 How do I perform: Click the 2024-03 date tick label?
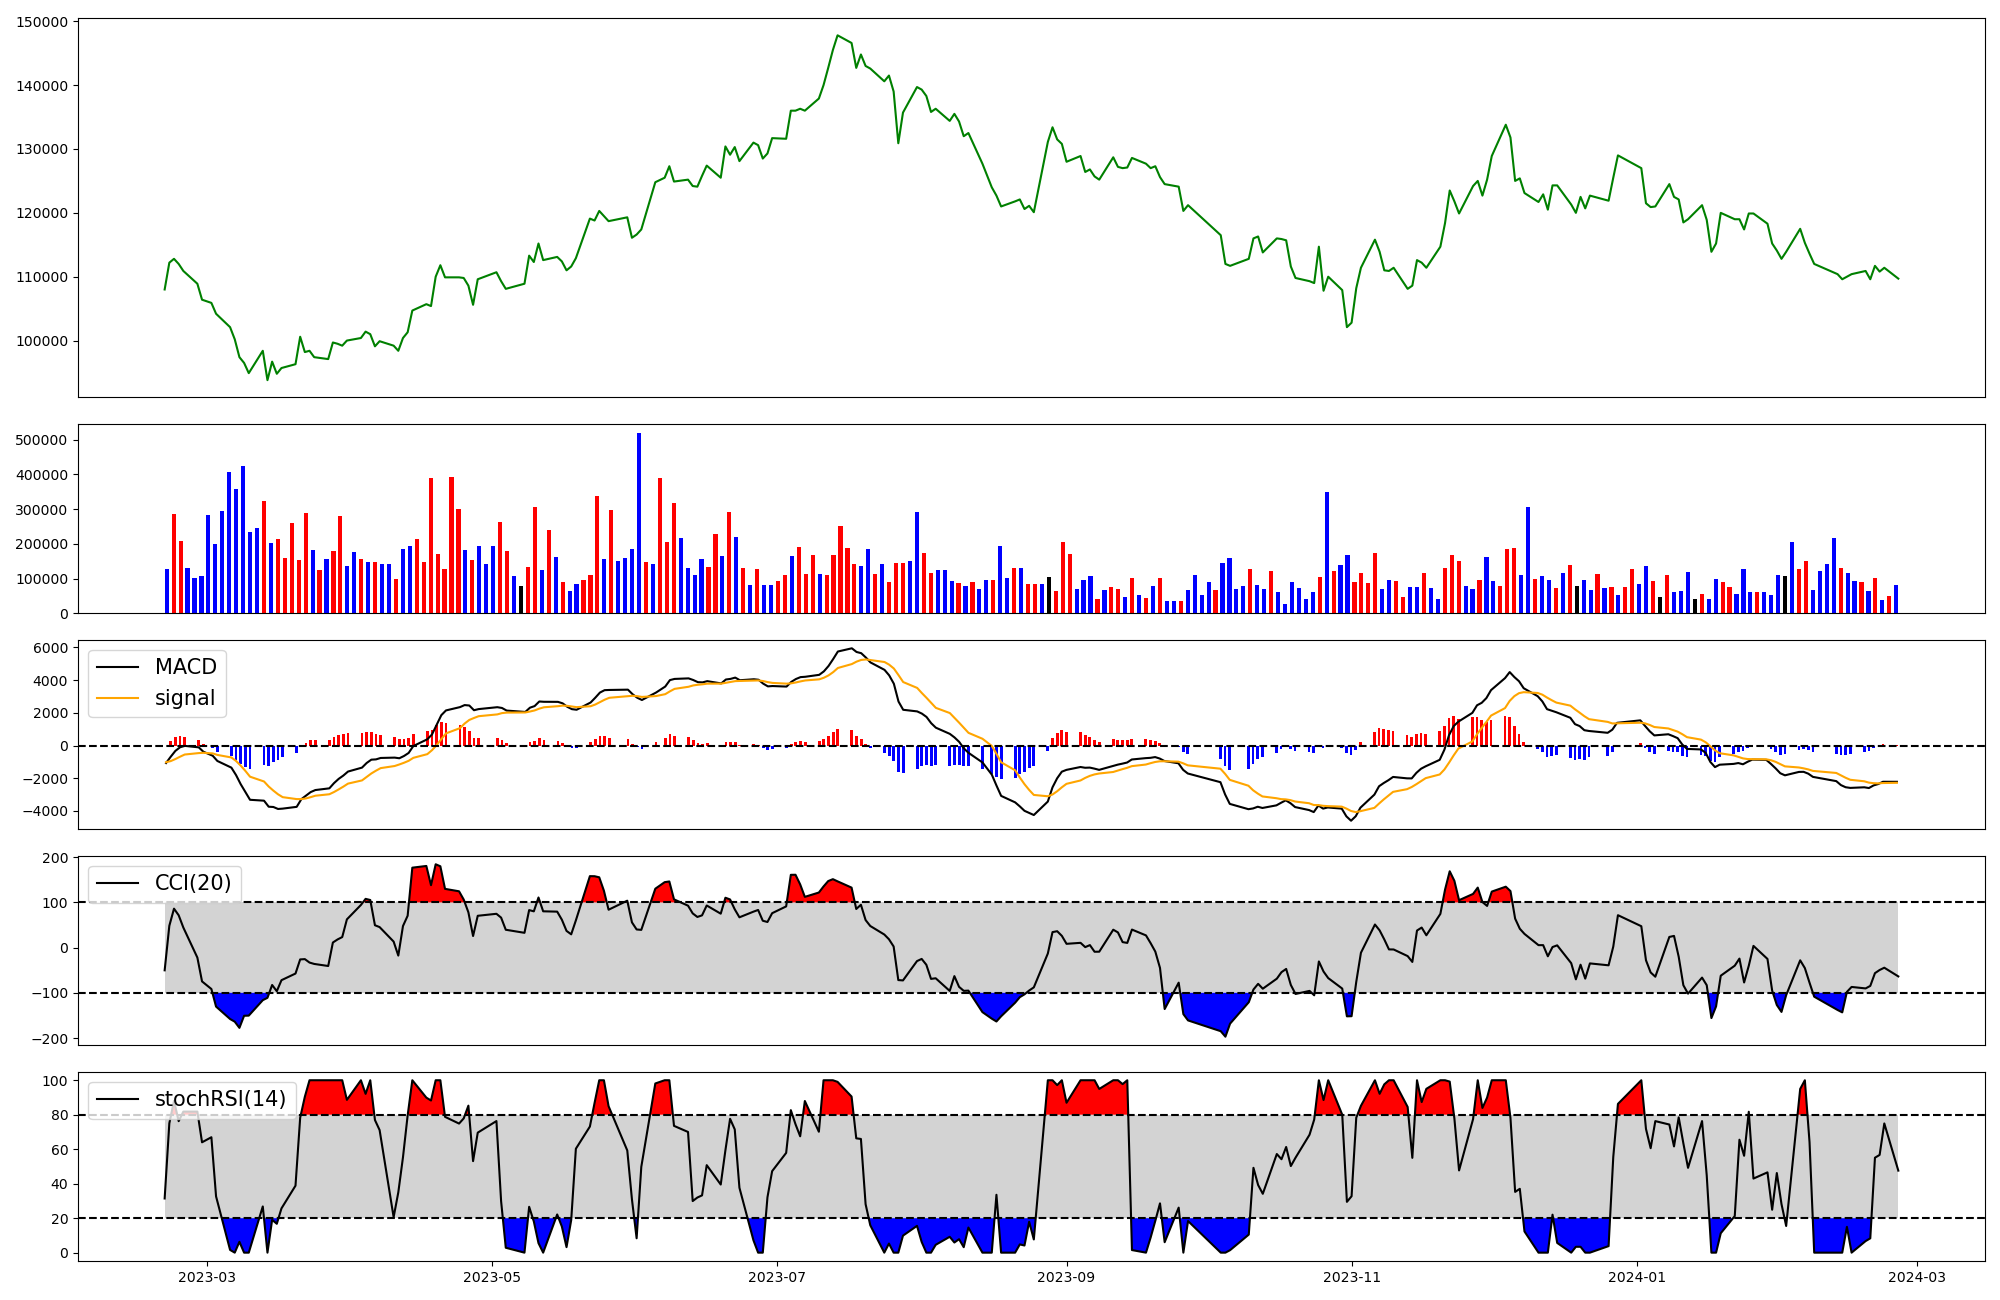point(1916,1276)
